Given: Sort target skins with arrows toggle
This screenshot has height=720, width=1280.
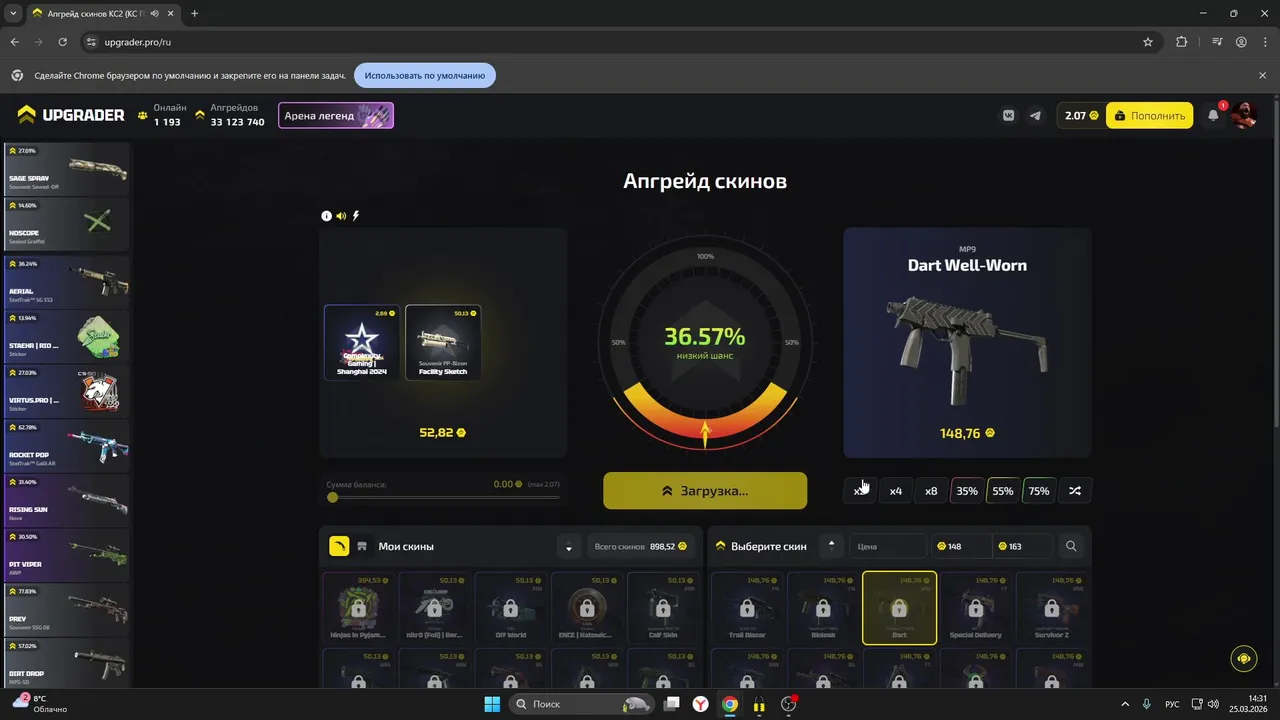Looking at the screenshot, I should [x=831, y=546].
